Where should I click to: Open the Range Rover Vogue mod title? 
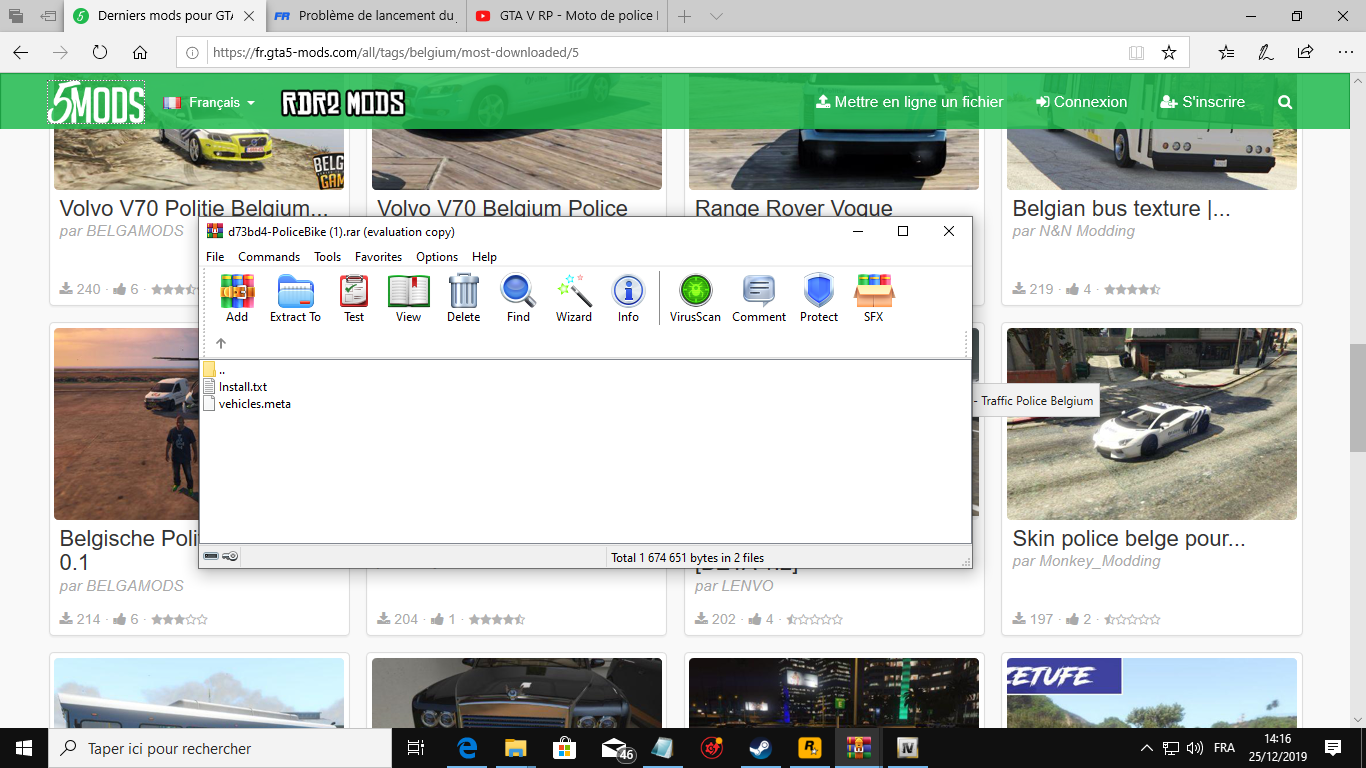(x=794, y=208)
